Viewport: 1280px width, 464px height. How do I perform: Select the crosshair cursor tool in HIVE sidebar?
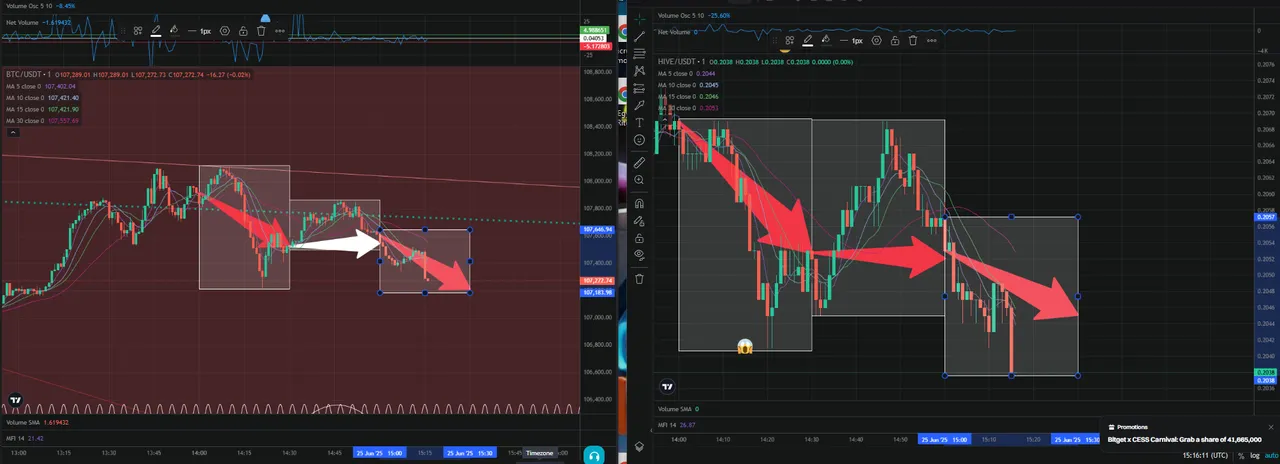639,19
